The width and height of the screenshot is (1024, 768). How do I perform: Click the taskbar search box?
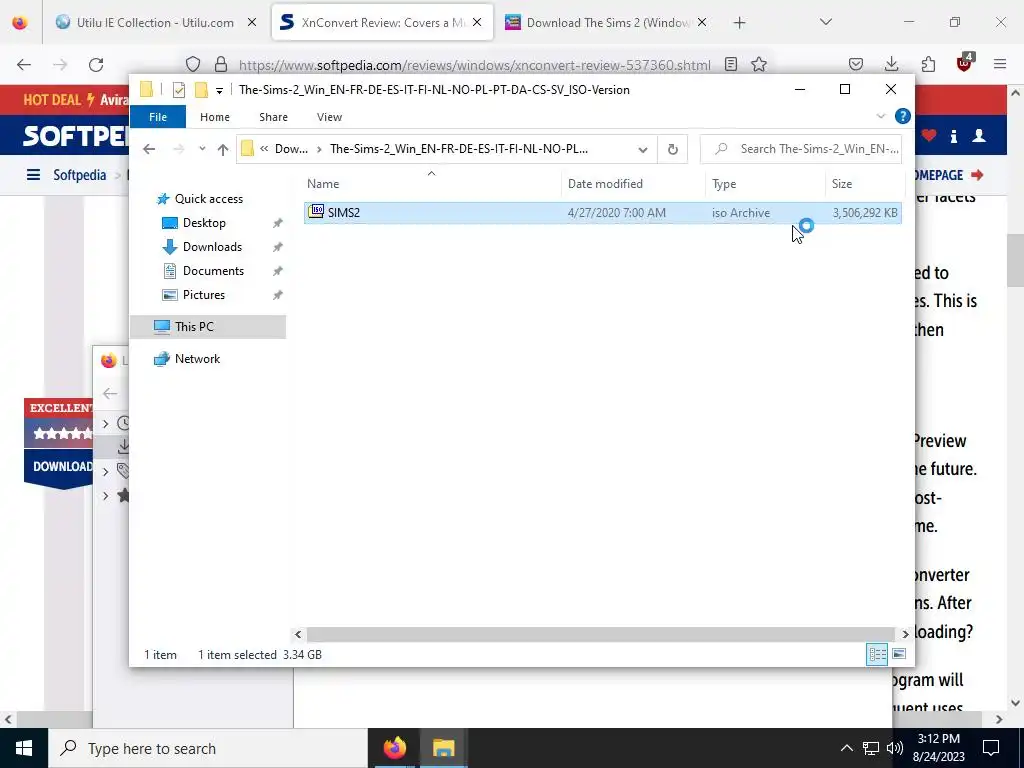(208, 748)
